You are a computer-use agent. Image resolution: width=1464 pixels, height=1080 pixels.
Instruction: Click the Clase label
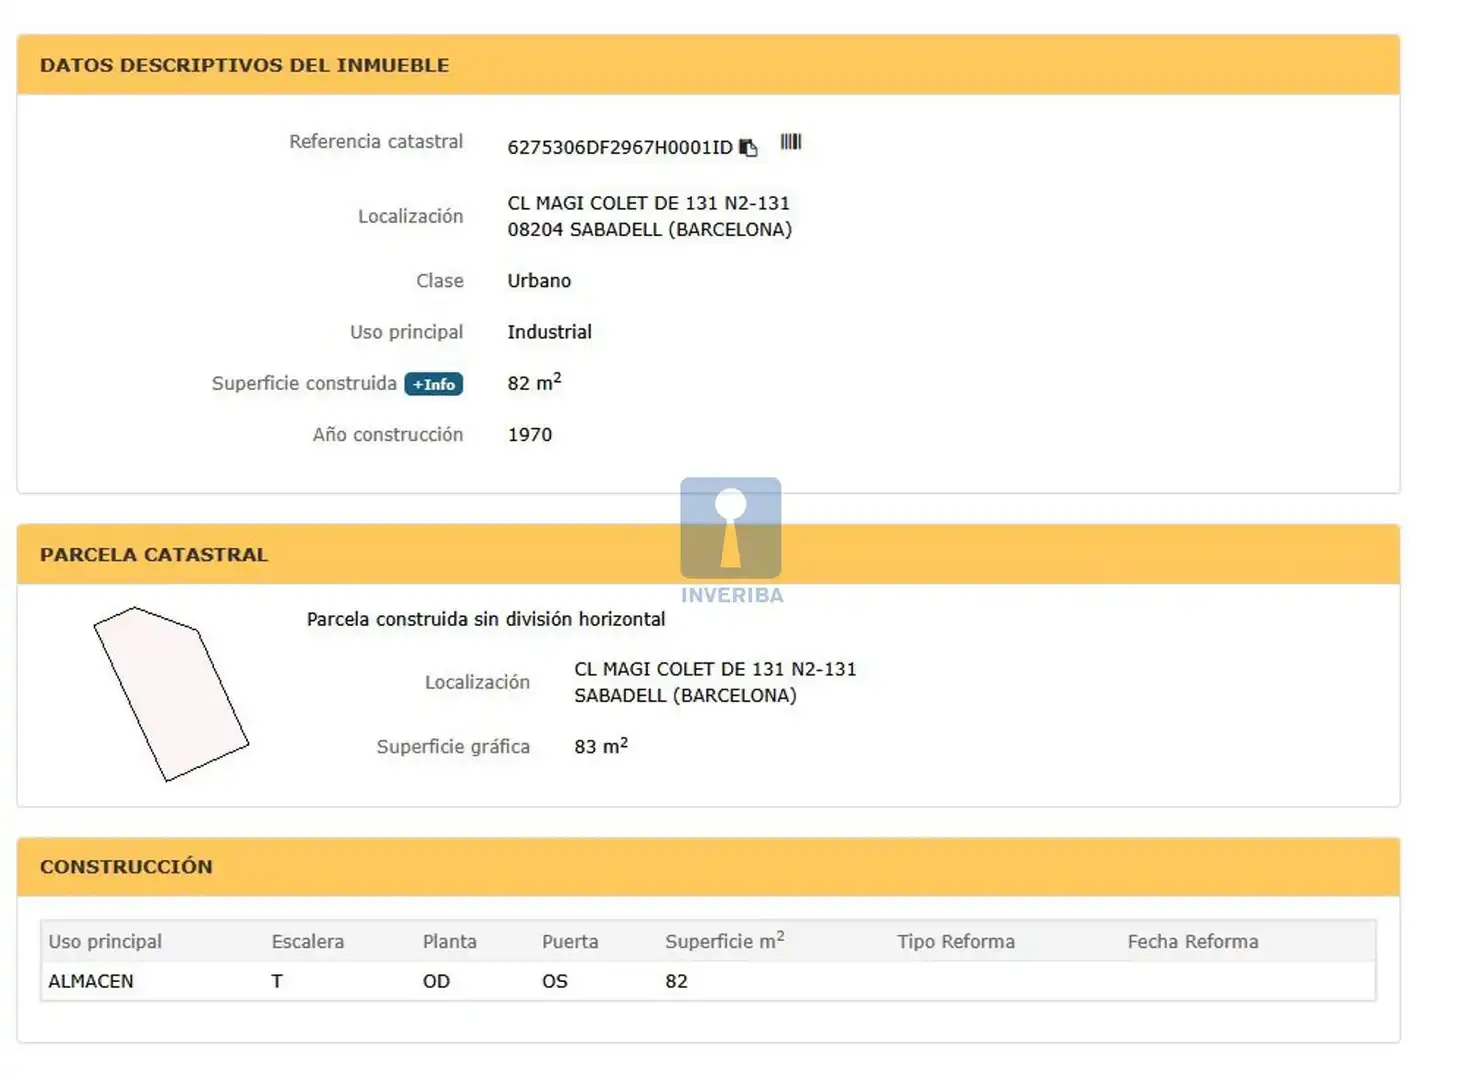click(x=440, y=281)
